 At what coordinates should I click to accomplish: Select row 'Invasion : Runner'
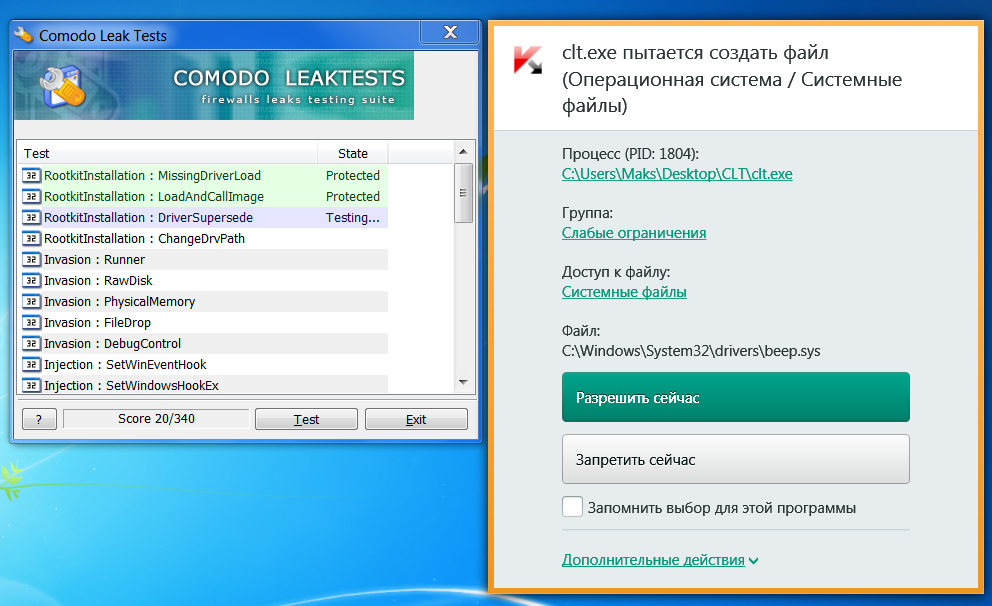(x=203, y=259)
